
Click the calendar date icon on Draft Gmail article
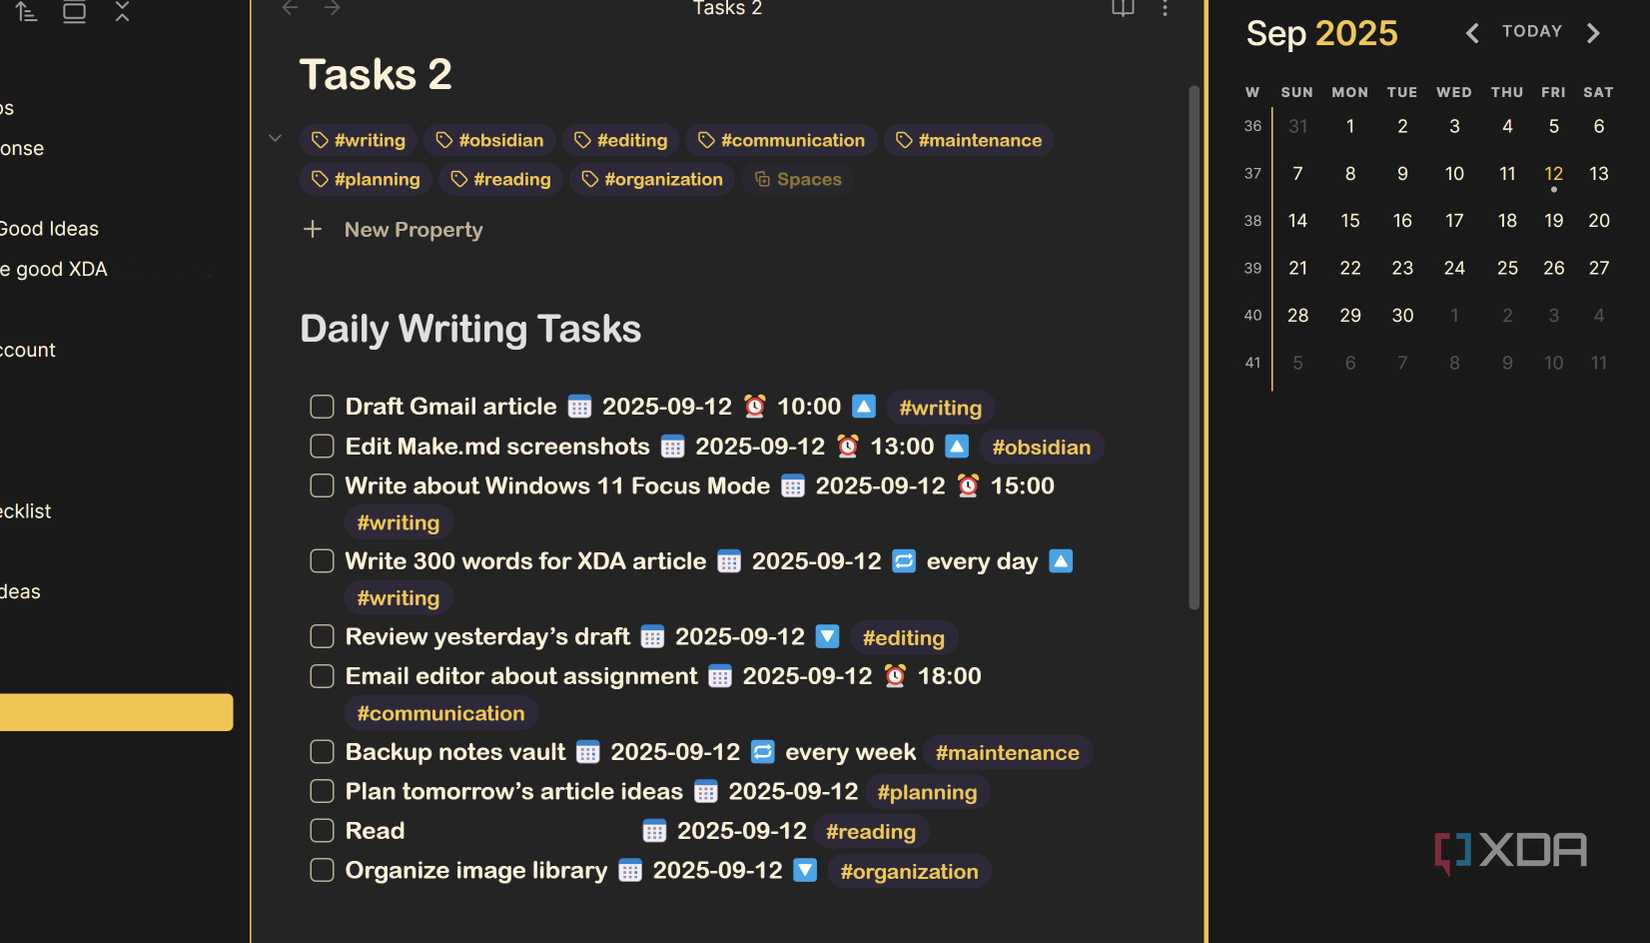click(579, 407)
